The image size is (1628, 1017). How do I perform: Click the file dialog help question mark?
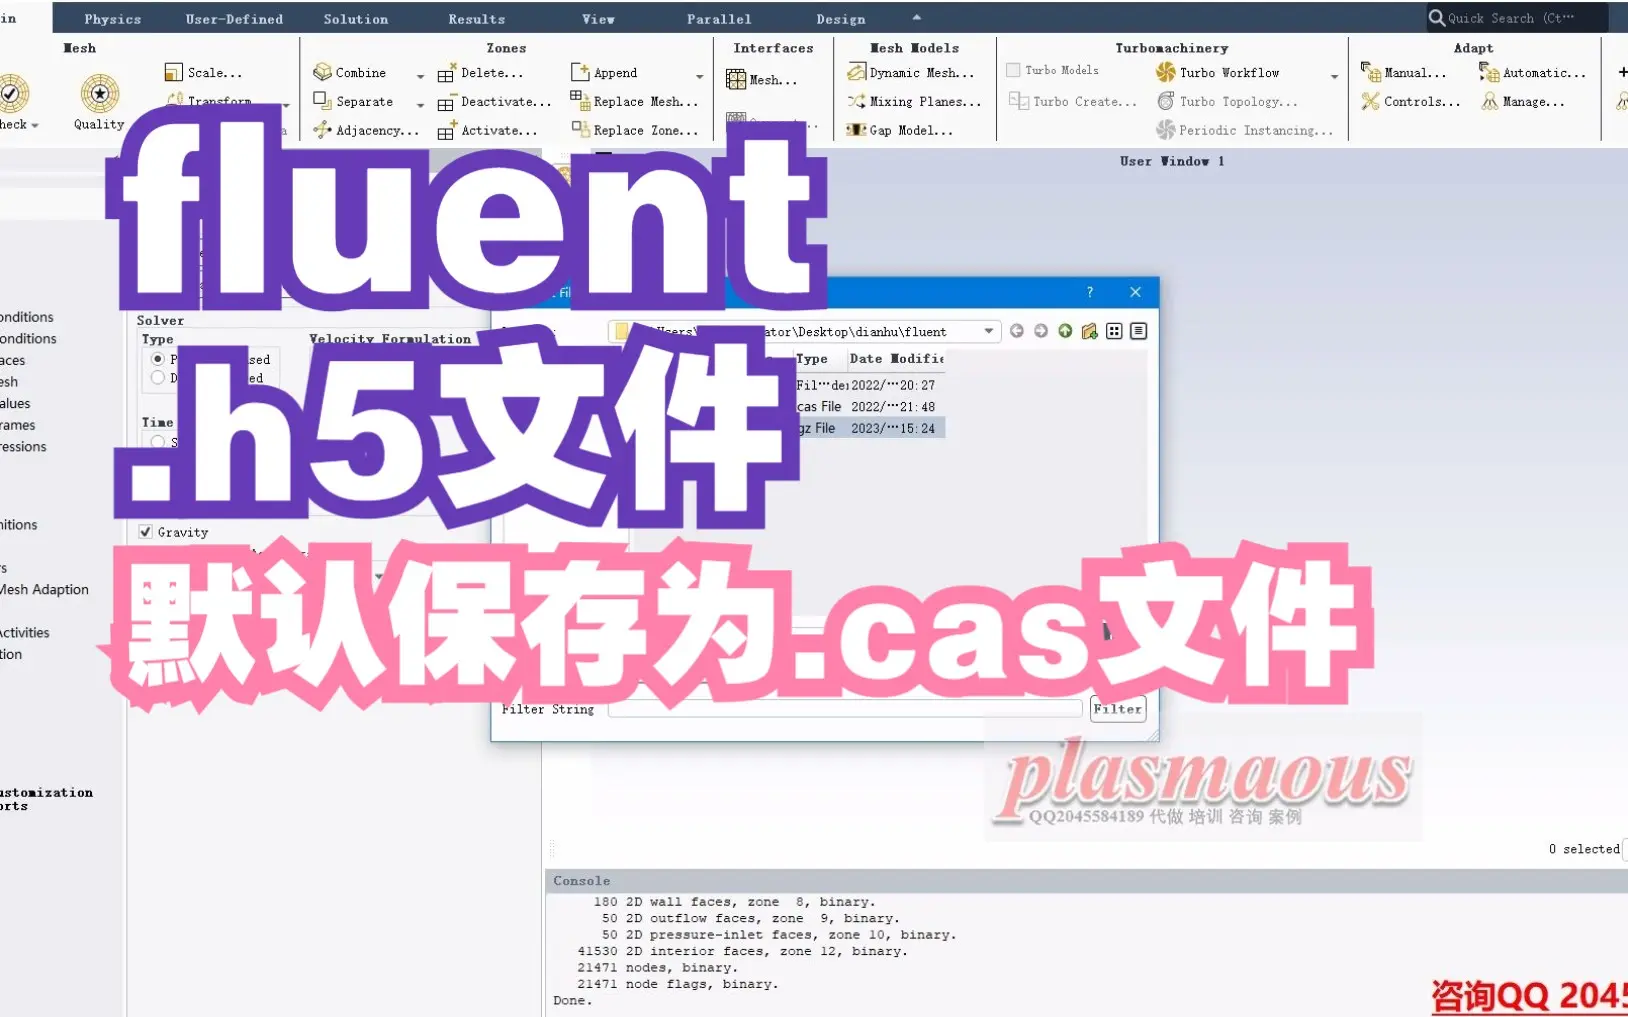point(1090,292)
